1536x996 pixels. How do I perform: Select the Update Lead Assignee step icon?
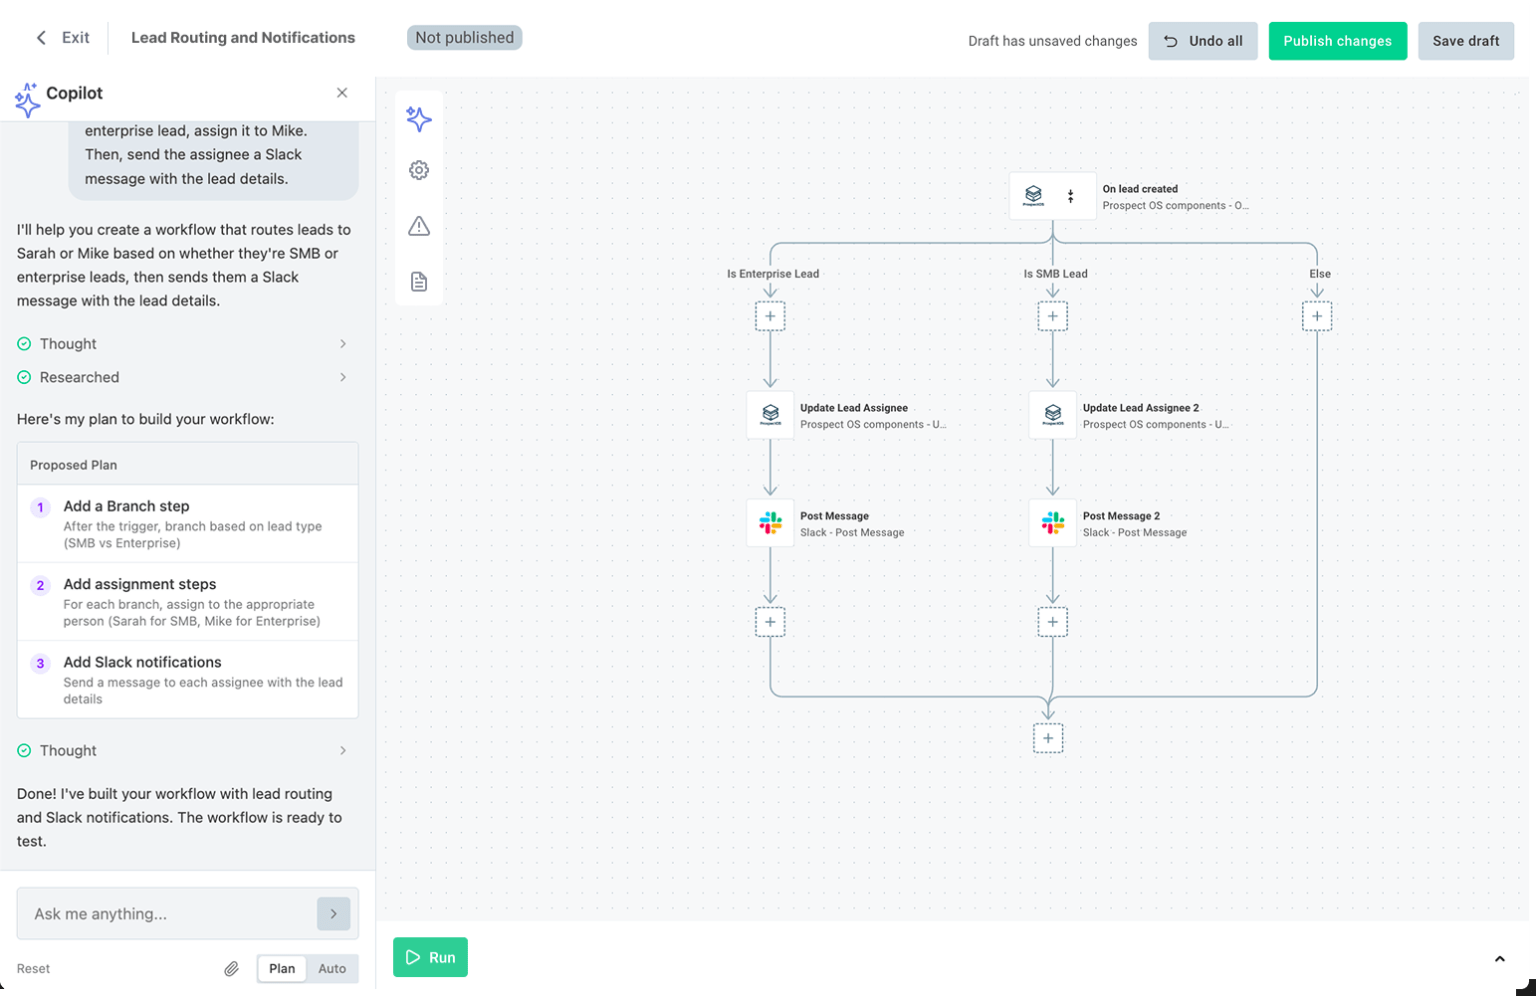pos(770,415)
